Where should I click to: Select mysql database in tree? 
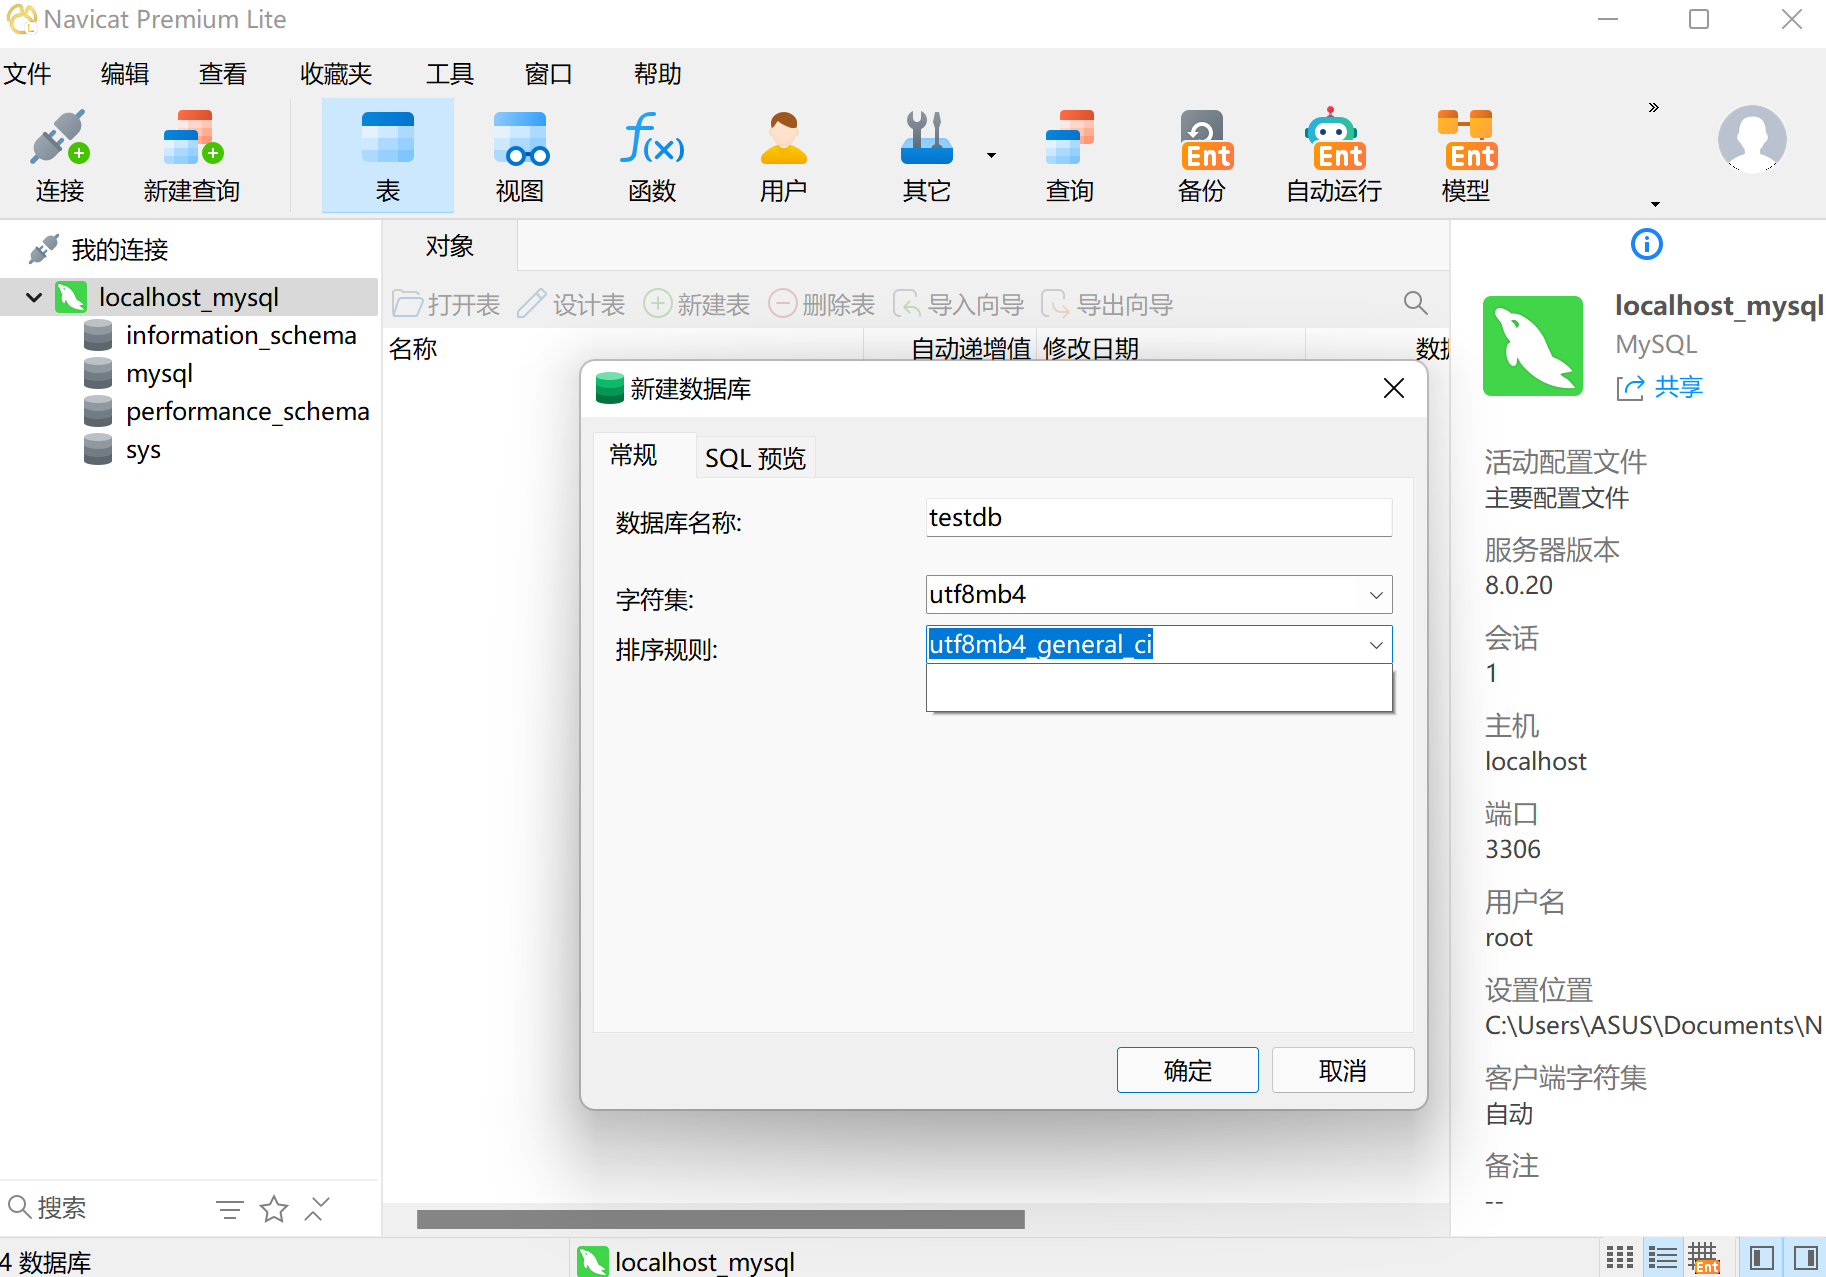[159, 373]
